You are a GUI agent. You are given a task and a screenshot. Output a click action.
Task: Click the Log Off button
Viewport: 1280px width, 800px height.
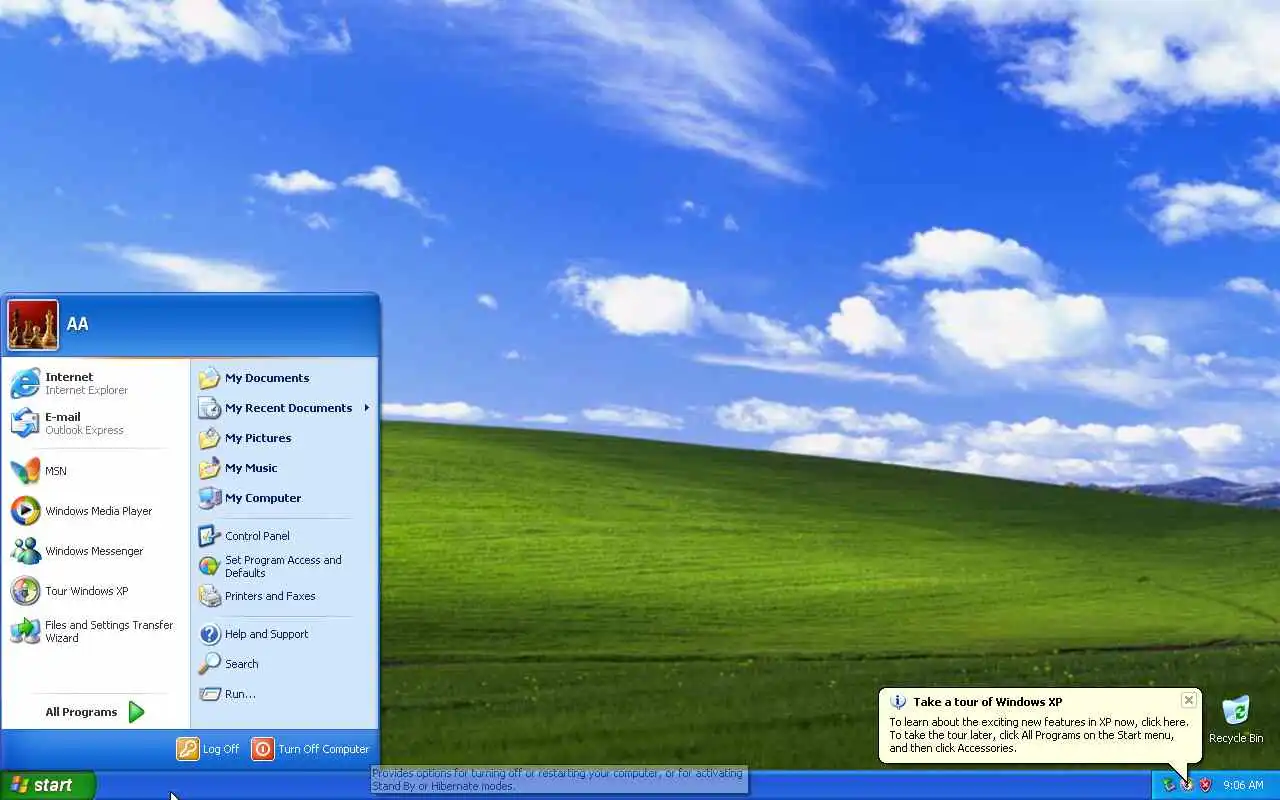pos(209,749)
